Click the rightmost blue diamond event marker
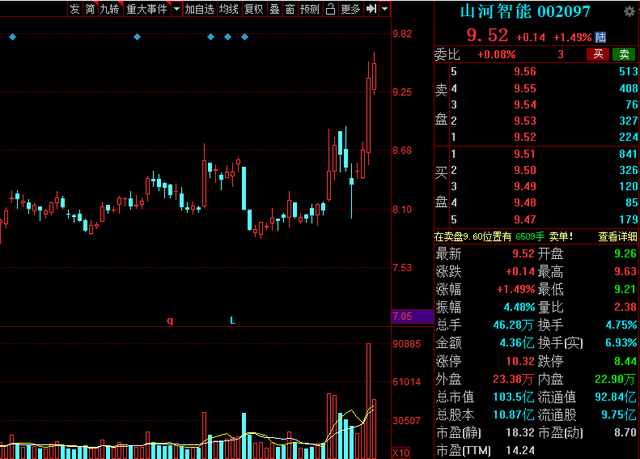Image resolution: width=640 pixels, height=459 pixels. click(245, 37)
